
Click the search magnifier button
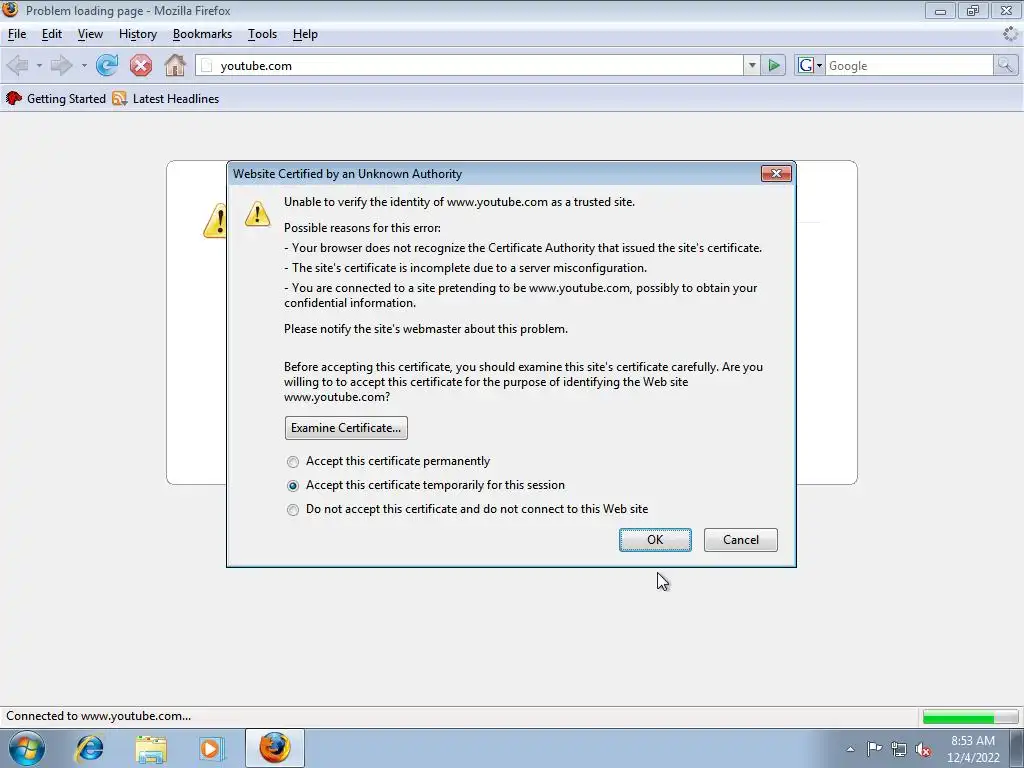click(x=1005, y=65)
